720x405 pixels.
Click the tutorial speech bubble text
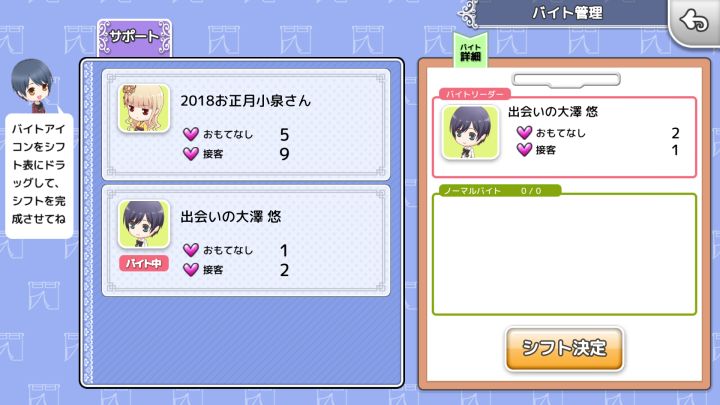coord(39,174)
